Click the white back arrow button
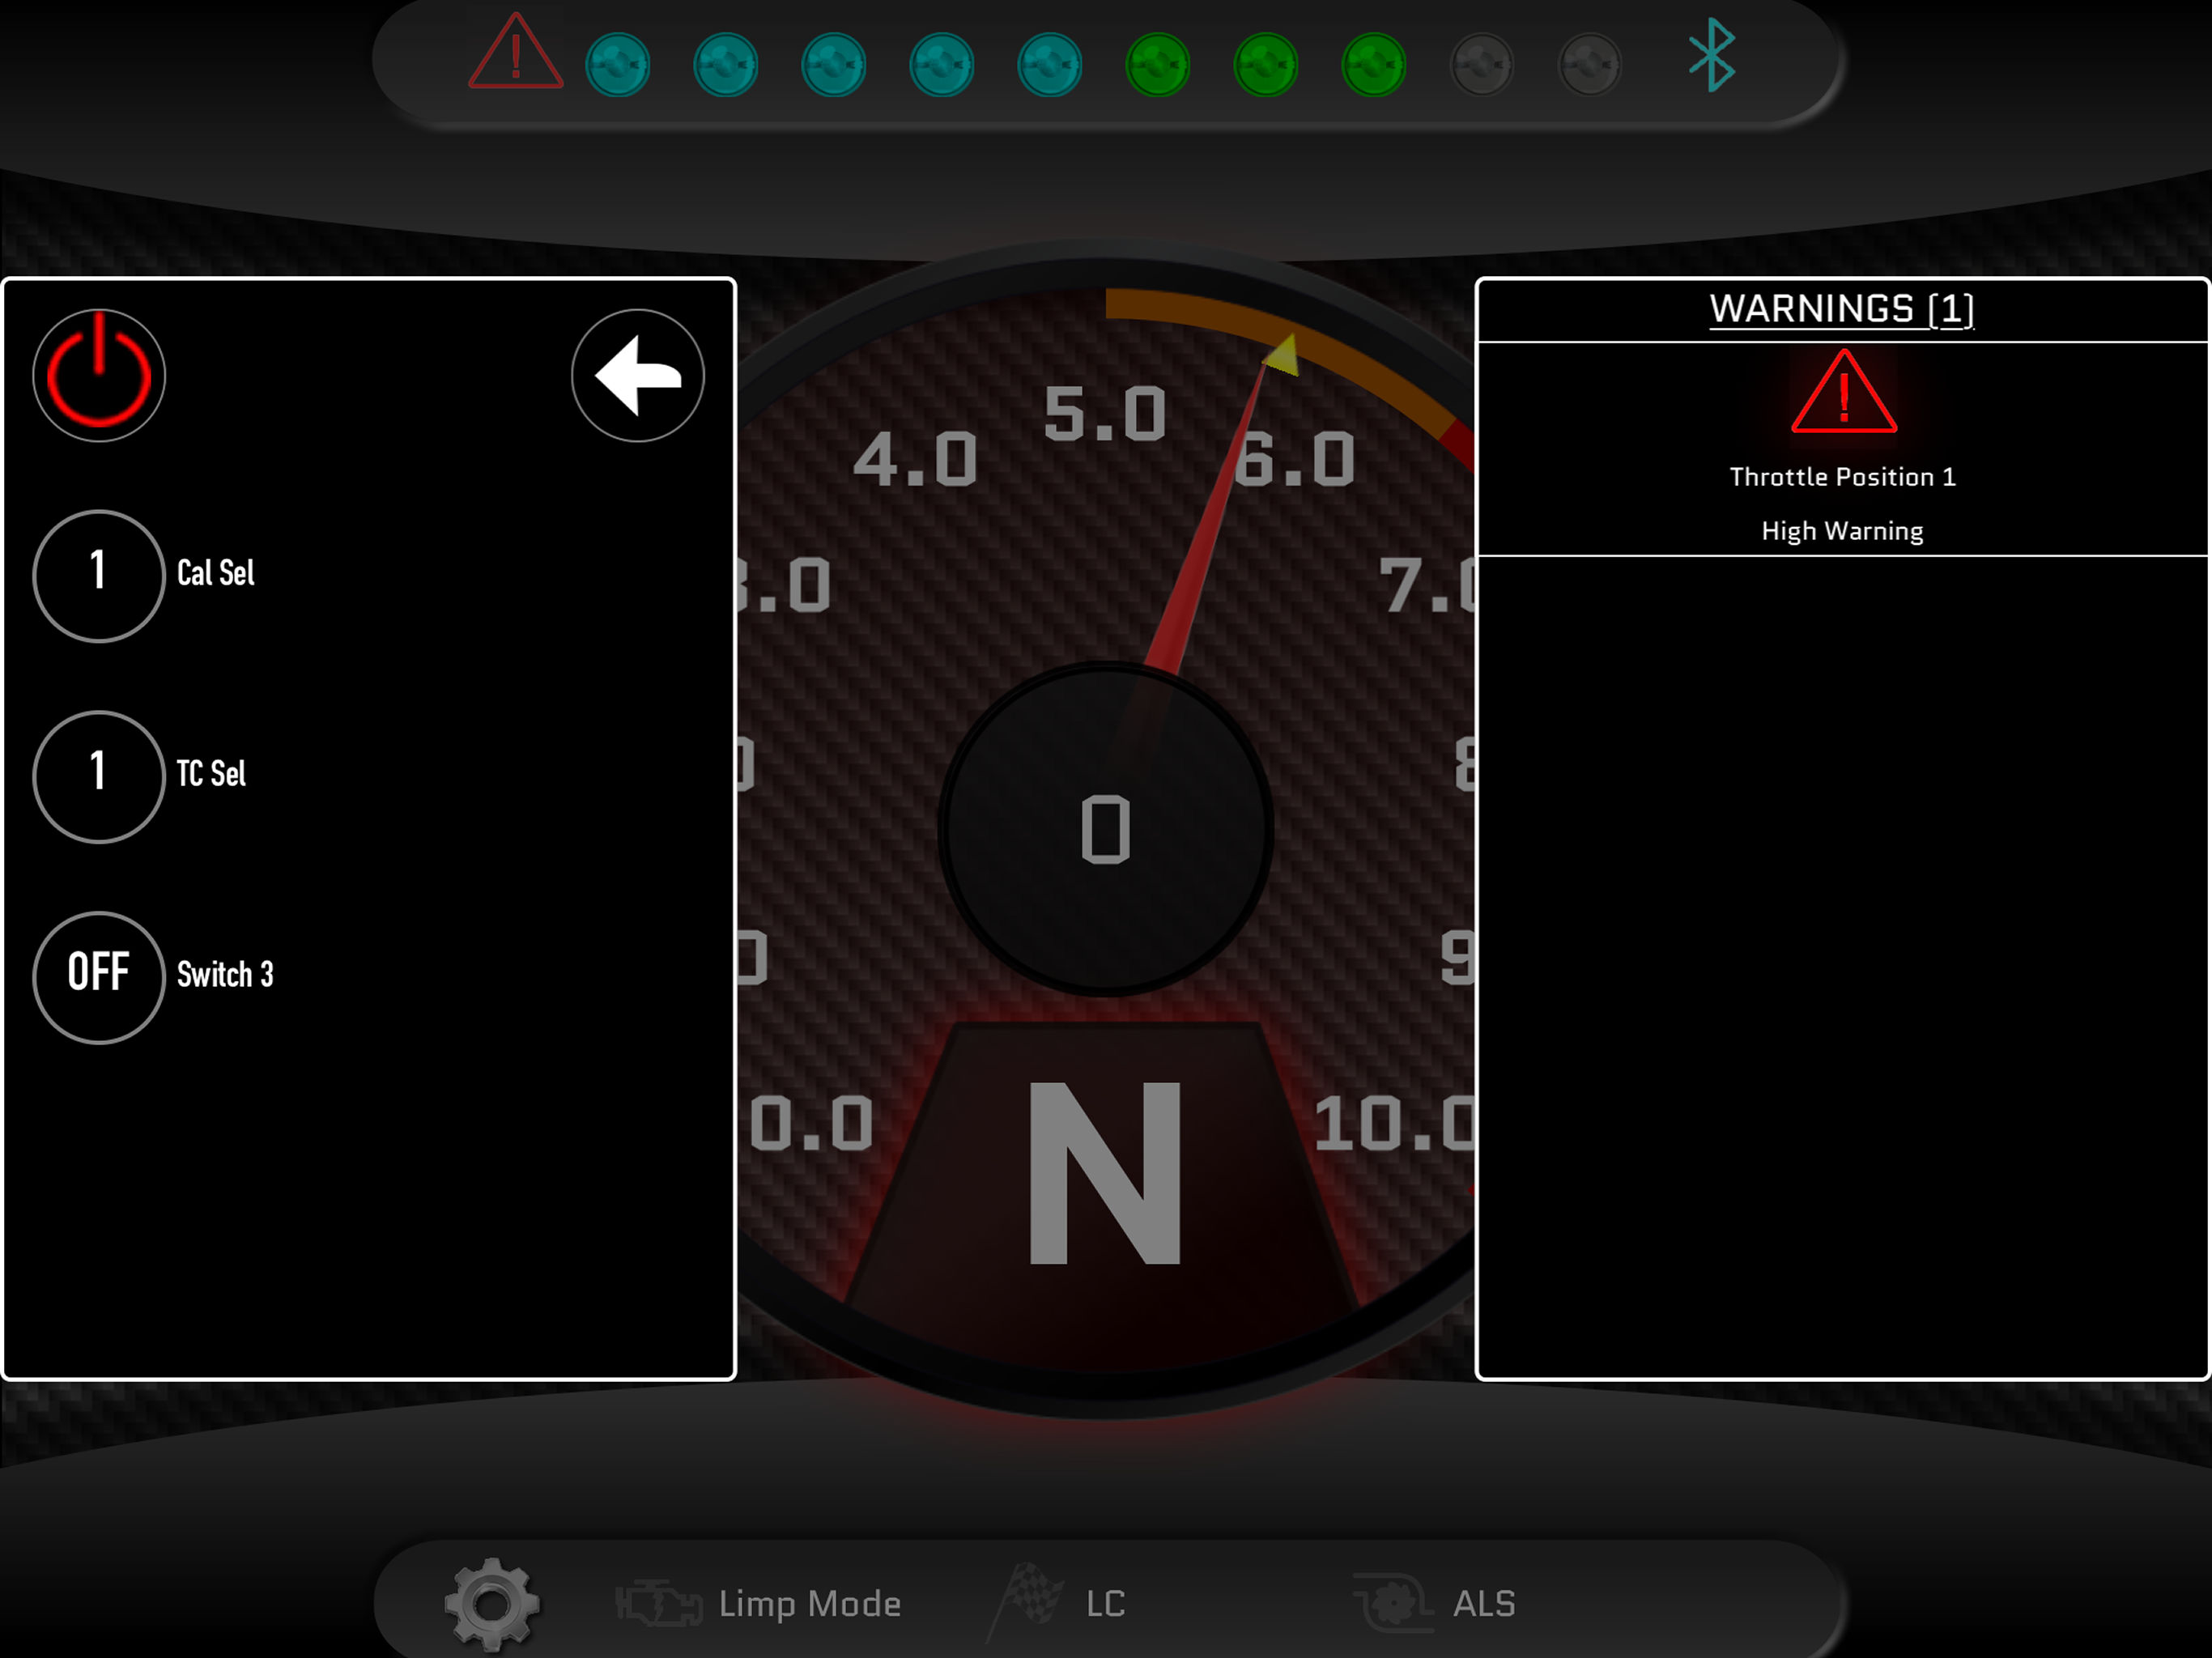The height and width of the screenshot is (1658, 2212). [638, 375]
